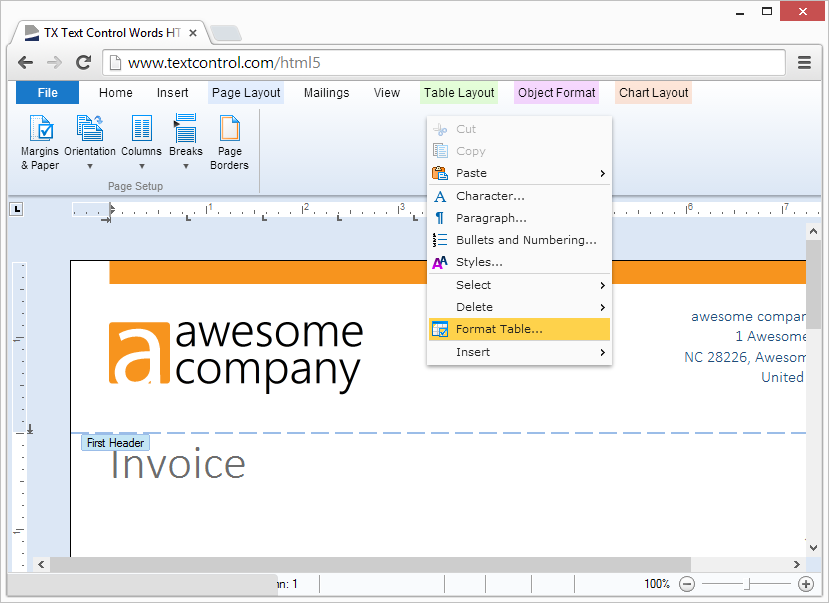This screenshot has height=603, width=829.
Task: Click the Copy icon in context menu
Action: click(440, 151)
